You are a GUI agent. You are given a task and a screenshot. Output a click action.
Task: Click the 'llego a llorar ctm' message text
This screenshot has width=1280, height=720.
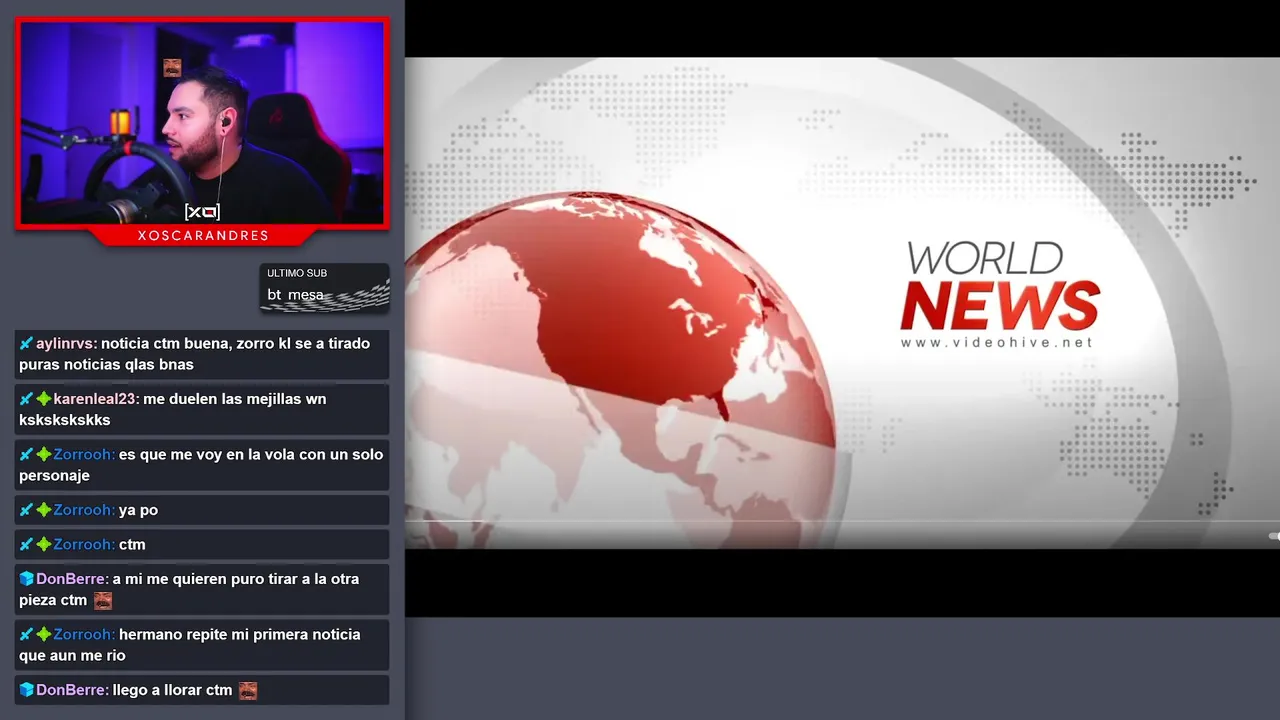[x=172, y=690]
